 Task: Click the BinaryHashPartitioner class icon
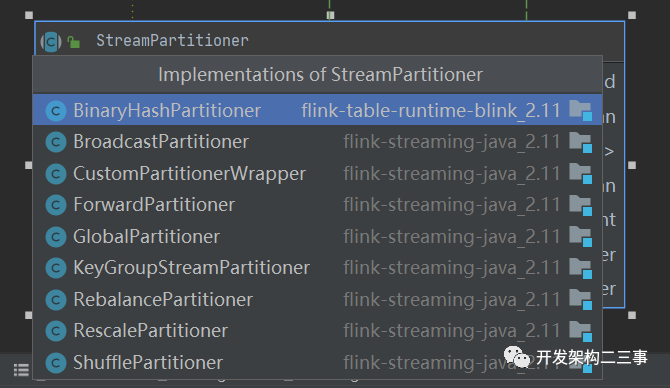point(56,111)
